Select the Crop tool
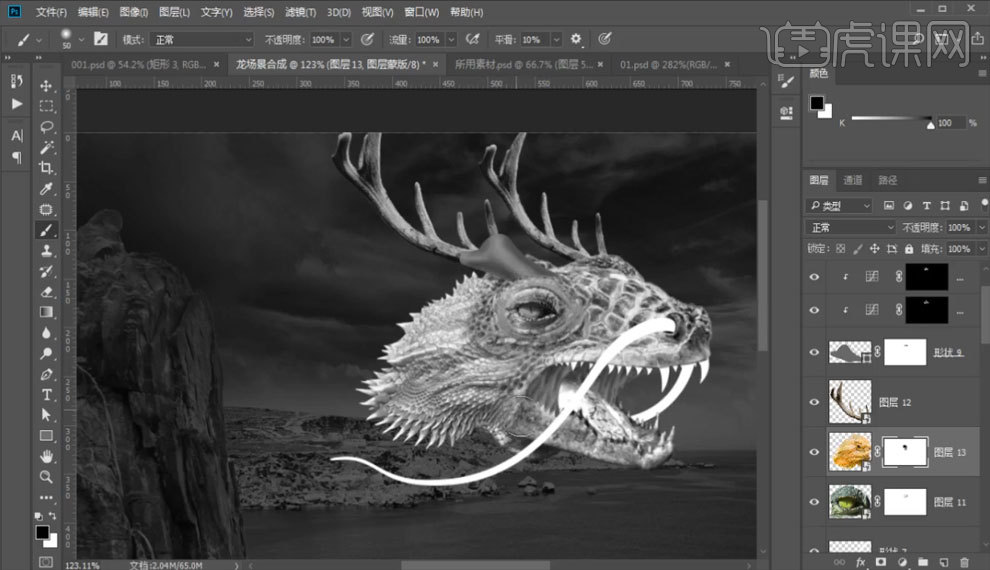 (46, 168)
